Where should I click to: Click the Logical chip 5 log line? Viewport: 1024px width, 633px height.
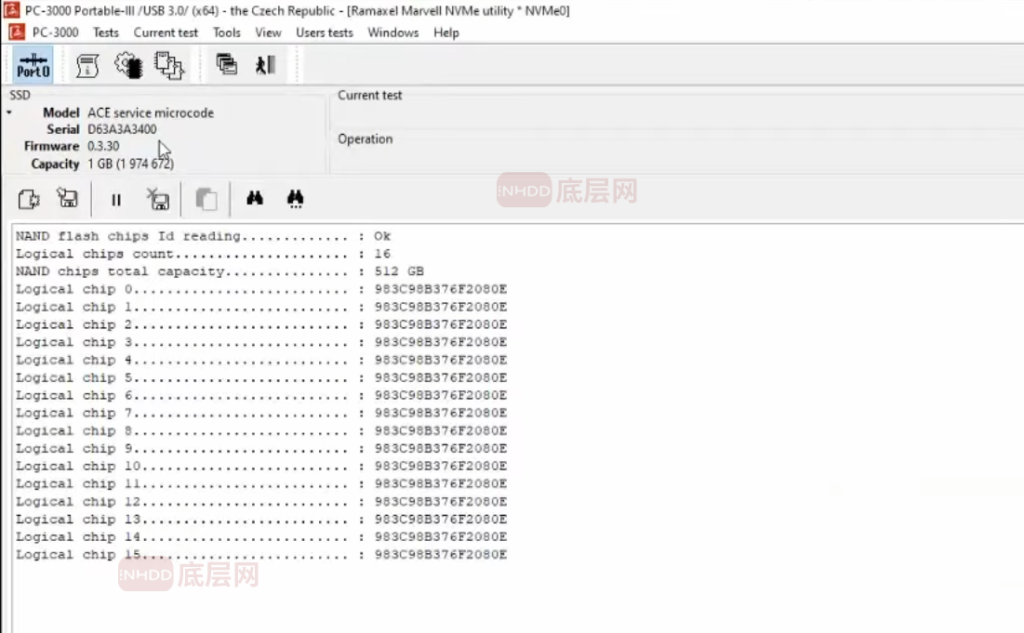261,378
